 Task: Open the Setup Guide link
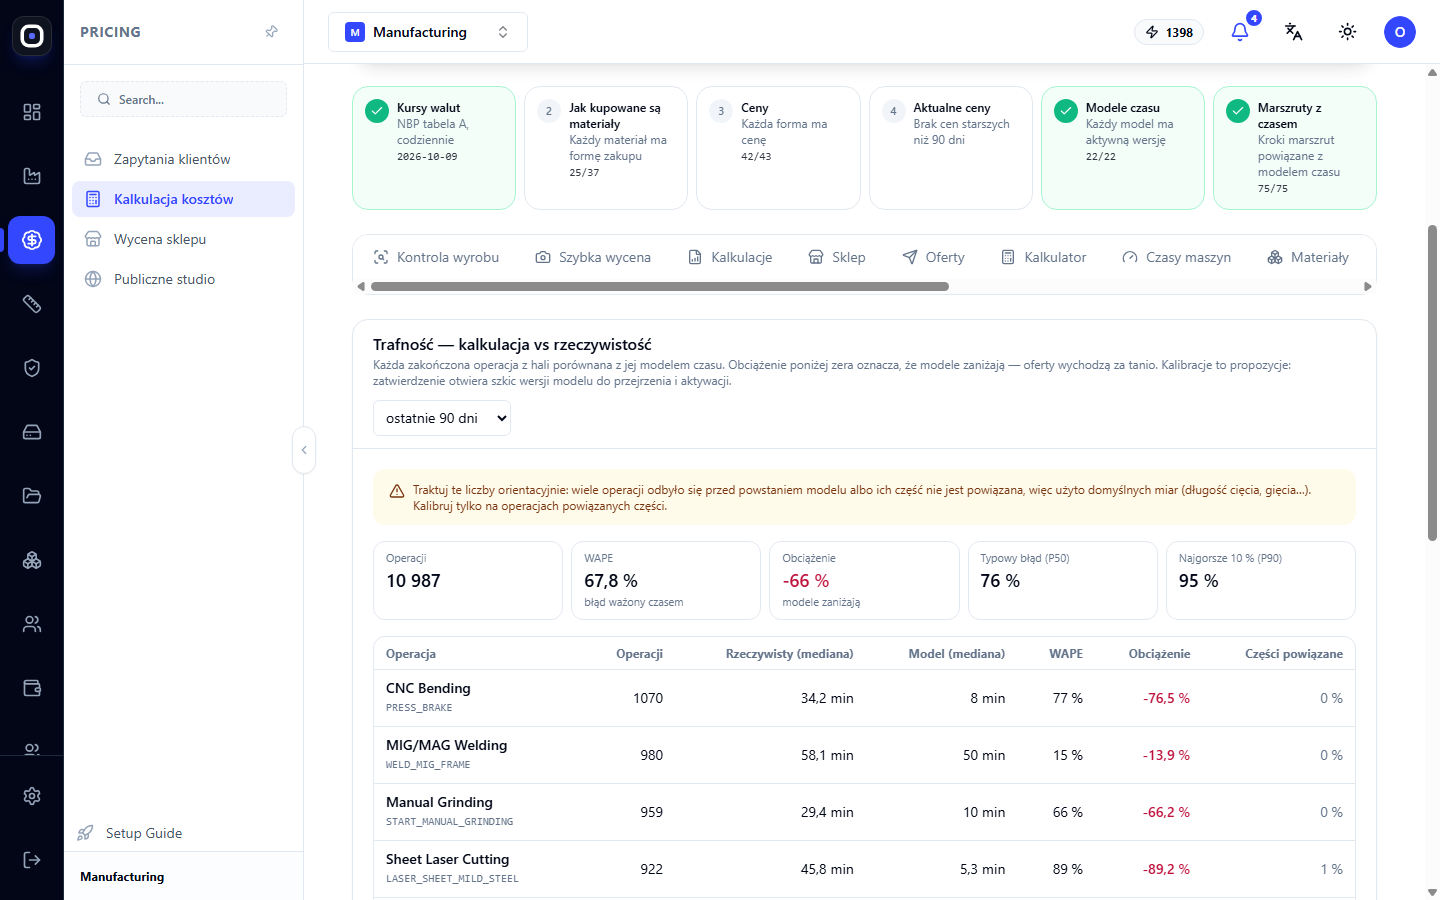131,833
